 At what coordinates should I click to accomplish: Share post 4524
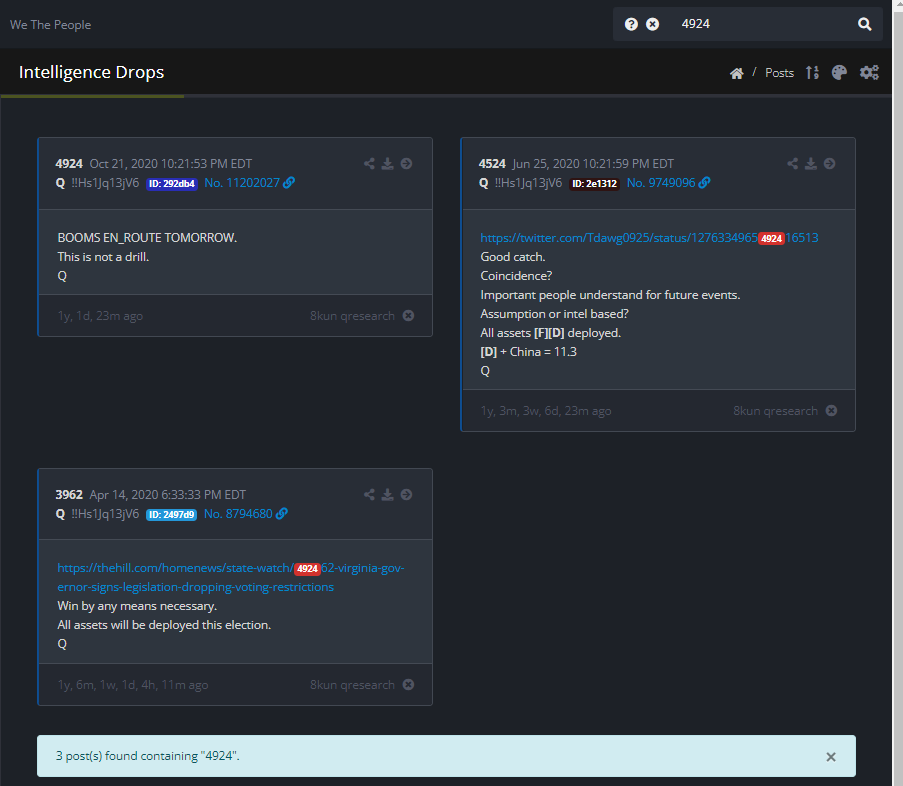tap(792, 164)
